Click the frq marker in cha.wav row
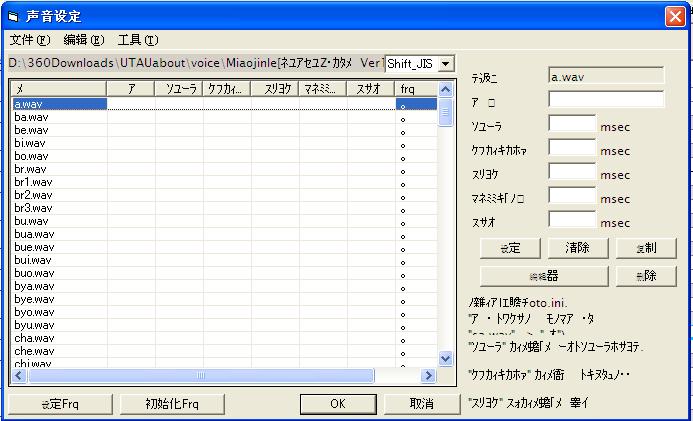Image resolution: width=693 pixels, height=421 pixels. pyautogui.click(x=403, y=341)
